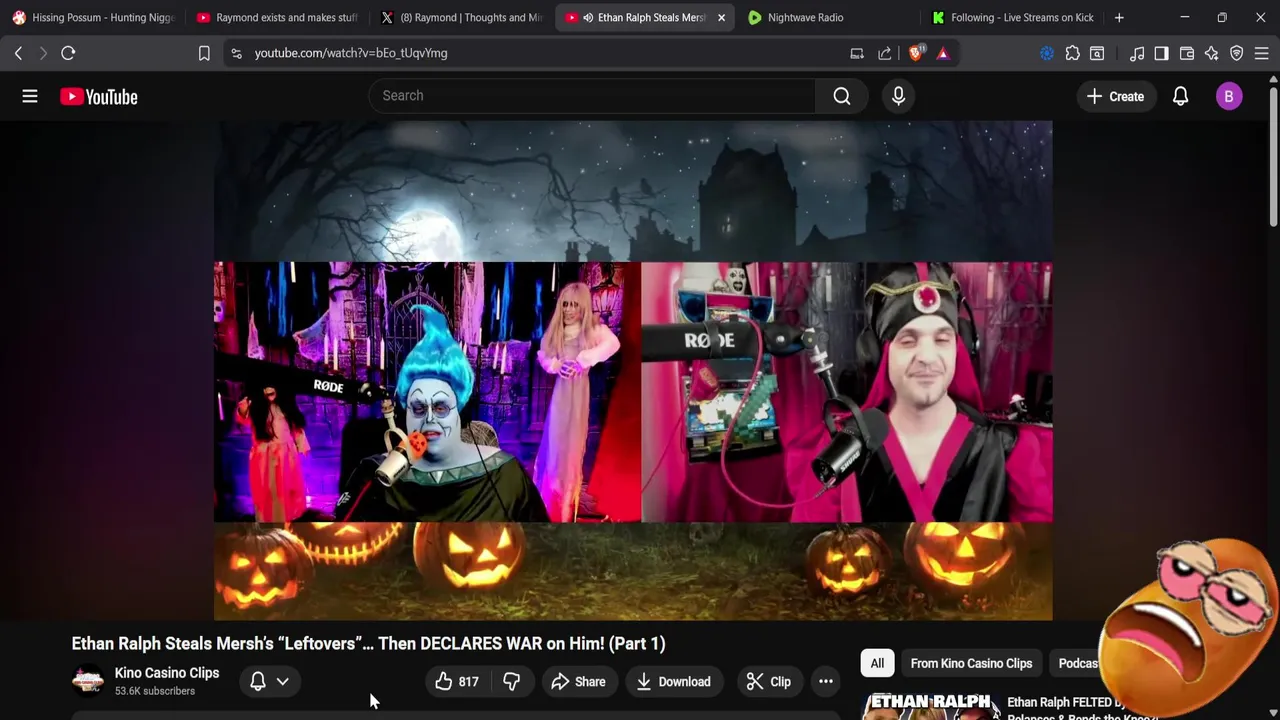The width and height of the screenshot is (1280, 720).
Task: Select the All filter chip
Action: click(877, 663)
